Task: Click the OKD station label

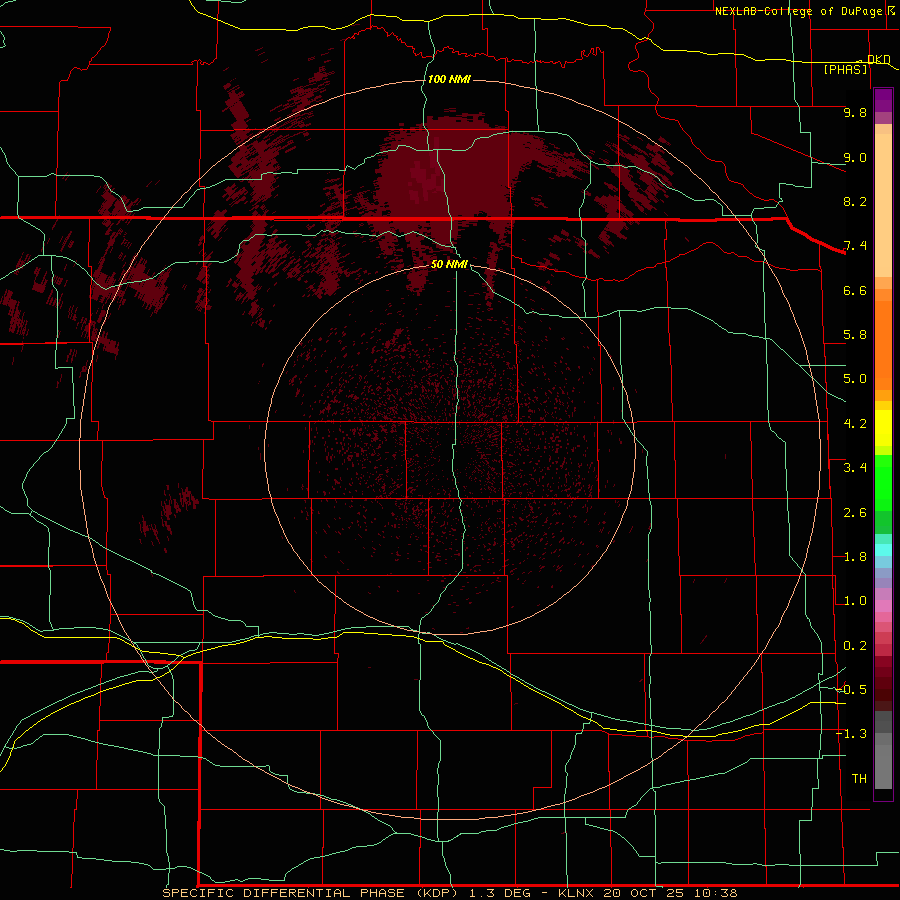Action: click(878, 59)
